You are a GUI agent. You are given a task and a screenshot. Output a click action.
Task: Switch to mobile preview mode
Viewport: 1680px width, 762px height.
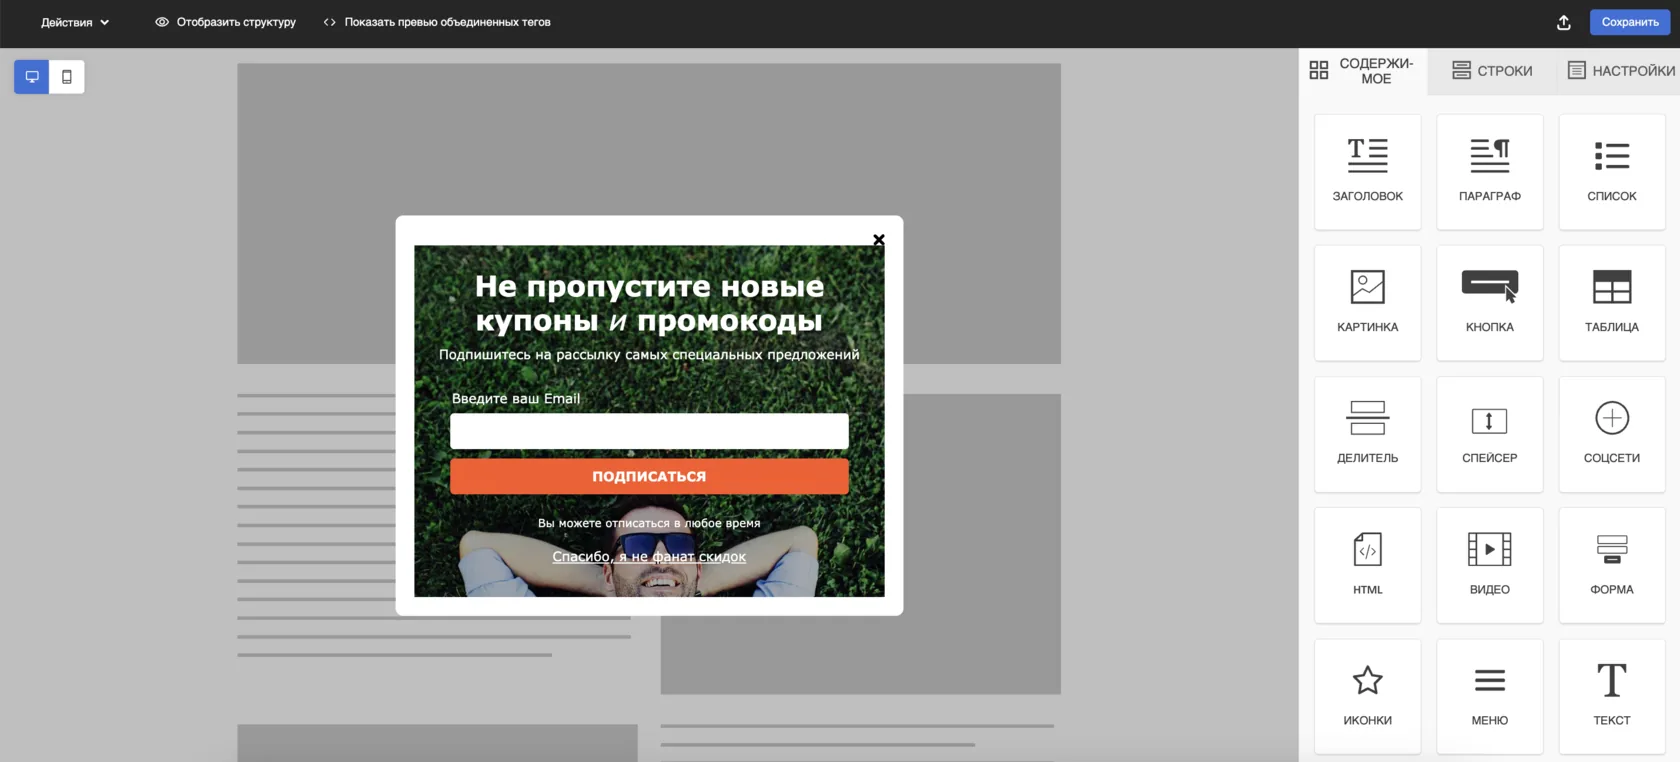click(x=67, y=77)
